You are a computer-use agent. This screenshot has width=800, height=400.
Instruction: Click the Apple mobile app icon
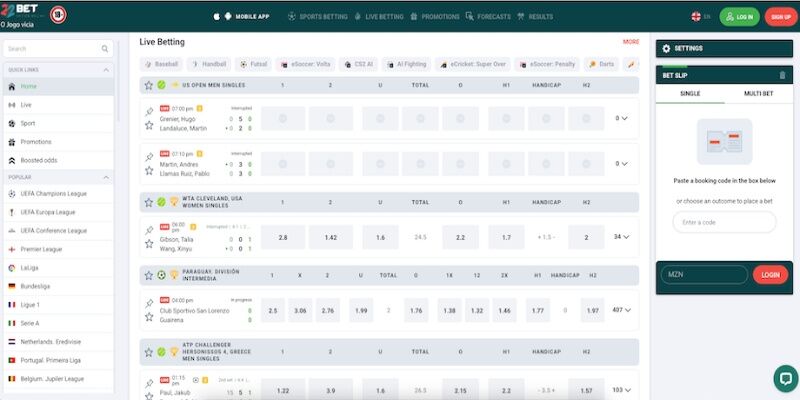click(x=215, y=17)
